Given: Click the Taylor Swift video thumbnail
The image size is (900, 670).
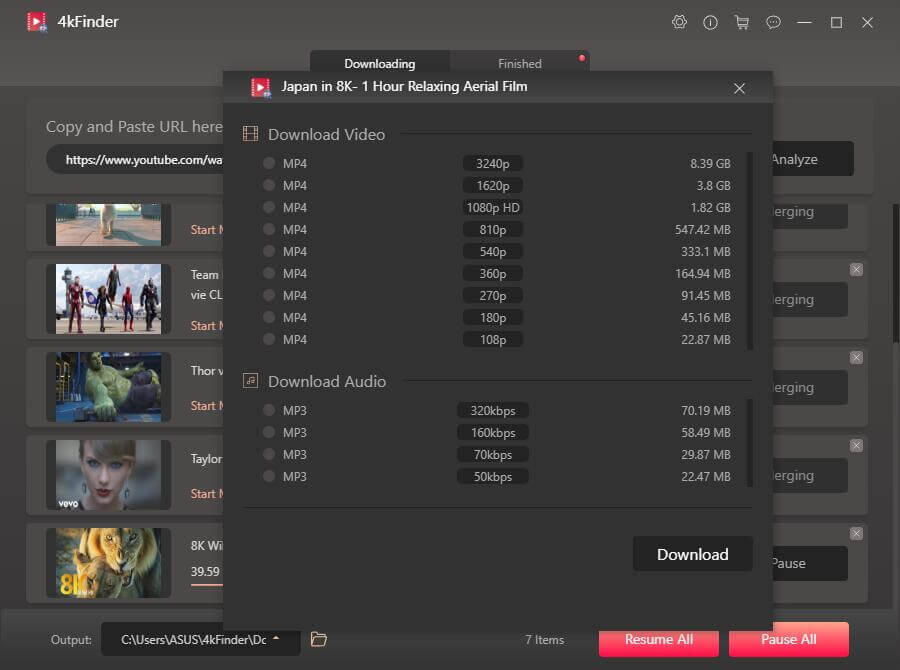Looking at the screenshot, I should pos(108,475).
